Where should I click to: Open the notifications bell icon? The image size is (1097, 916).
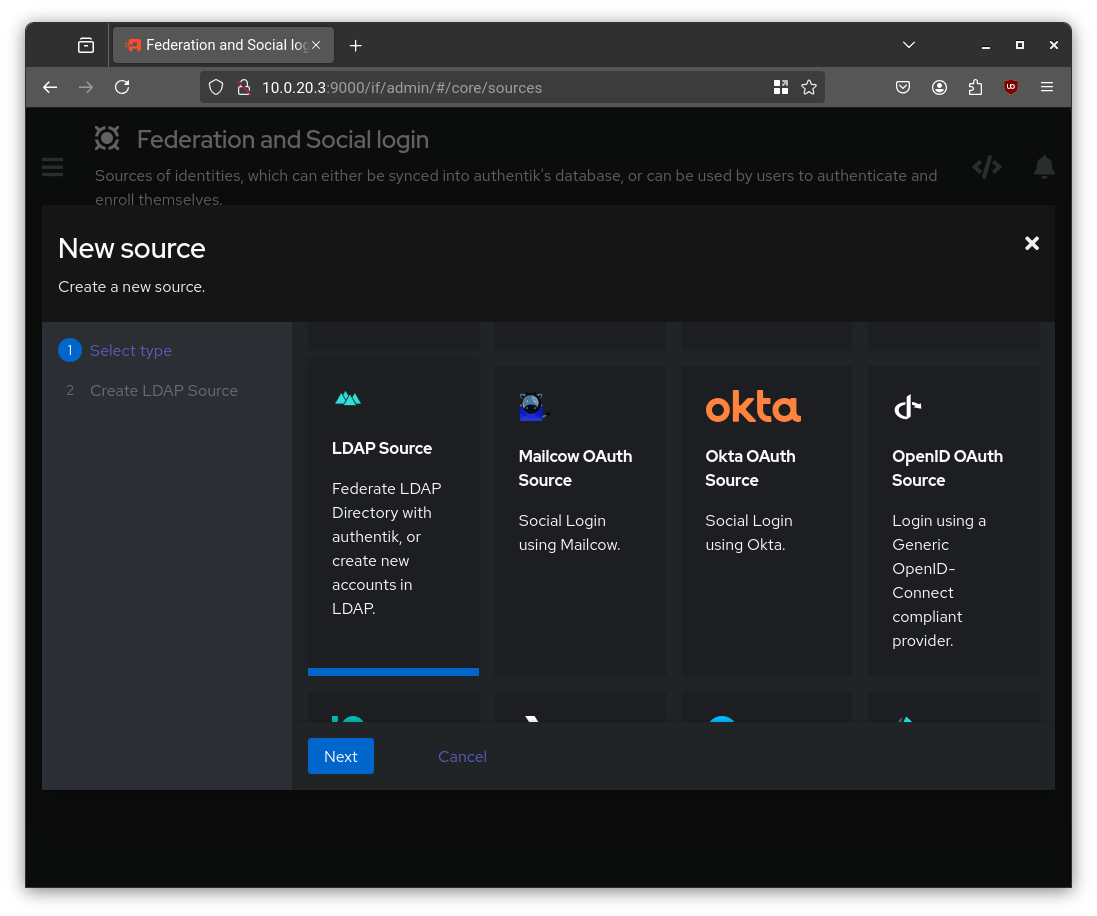[1045, 167]
